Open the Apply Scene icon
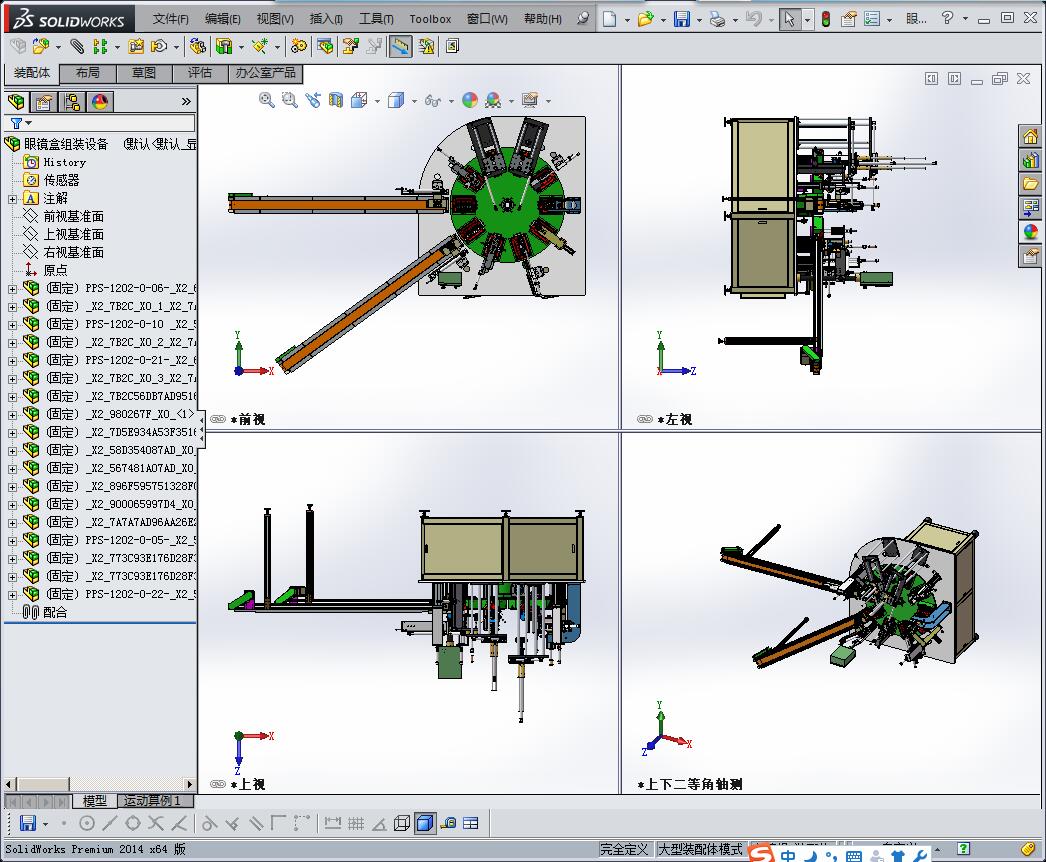This screenshot has width=1046, height=862. (494, 100)
